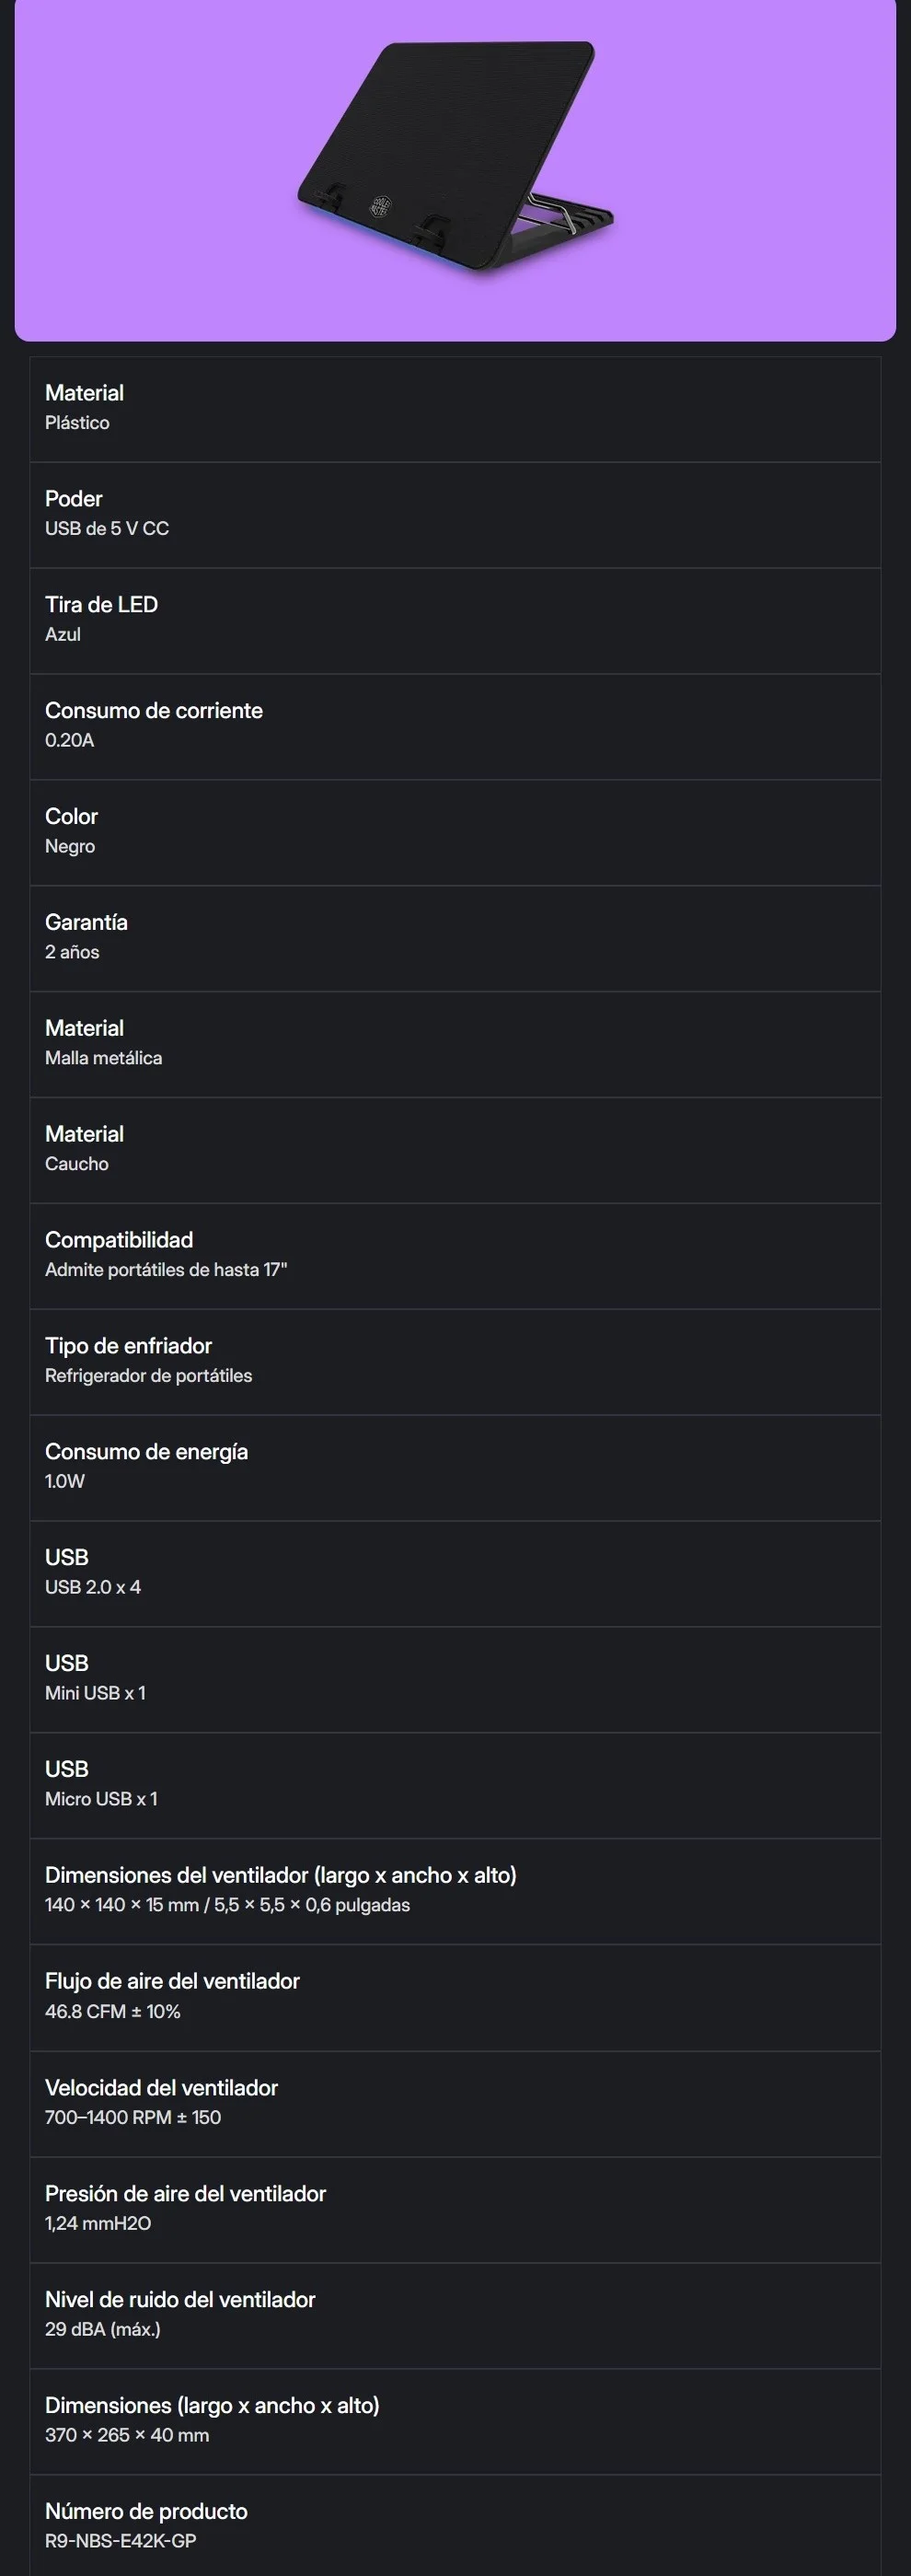Click the Caucho material row

[455, 1150]
